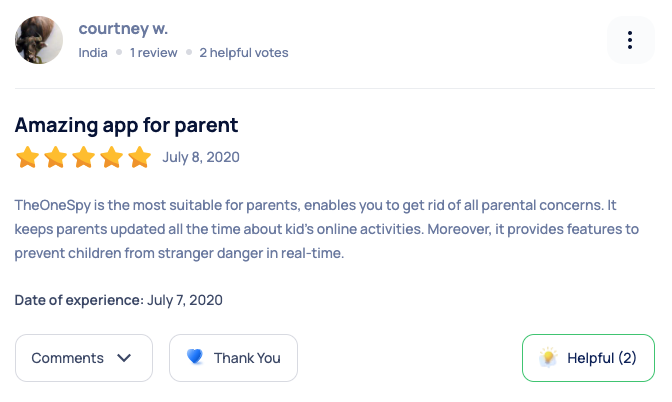The height and width of the screenshot is (402, 672).
Task: Click the second rating star
Action: coord(55,158)
